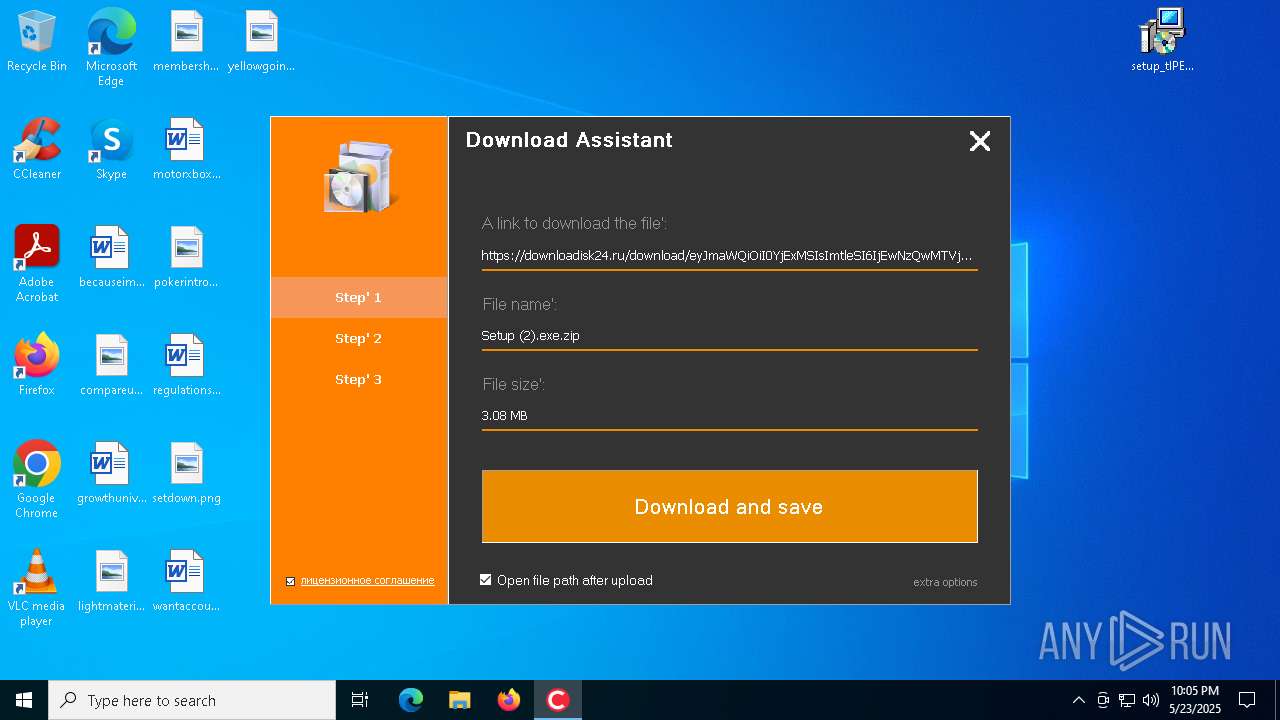Select setdown.png file icon
This screenshot has height=720, width=1280.
pos(186,473)
